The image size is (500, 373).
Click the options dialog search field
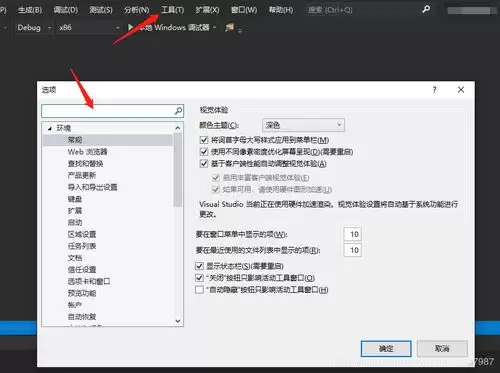pyautogui.click(x=112, y=111)
